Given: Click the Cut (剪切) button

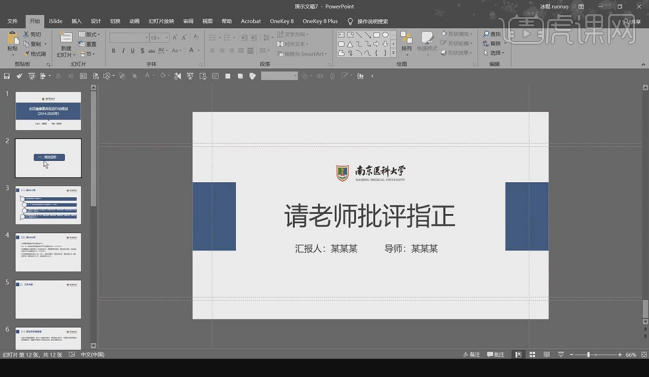Looking at the screenshot, I should pyautogui.click(x=32, y=34).
